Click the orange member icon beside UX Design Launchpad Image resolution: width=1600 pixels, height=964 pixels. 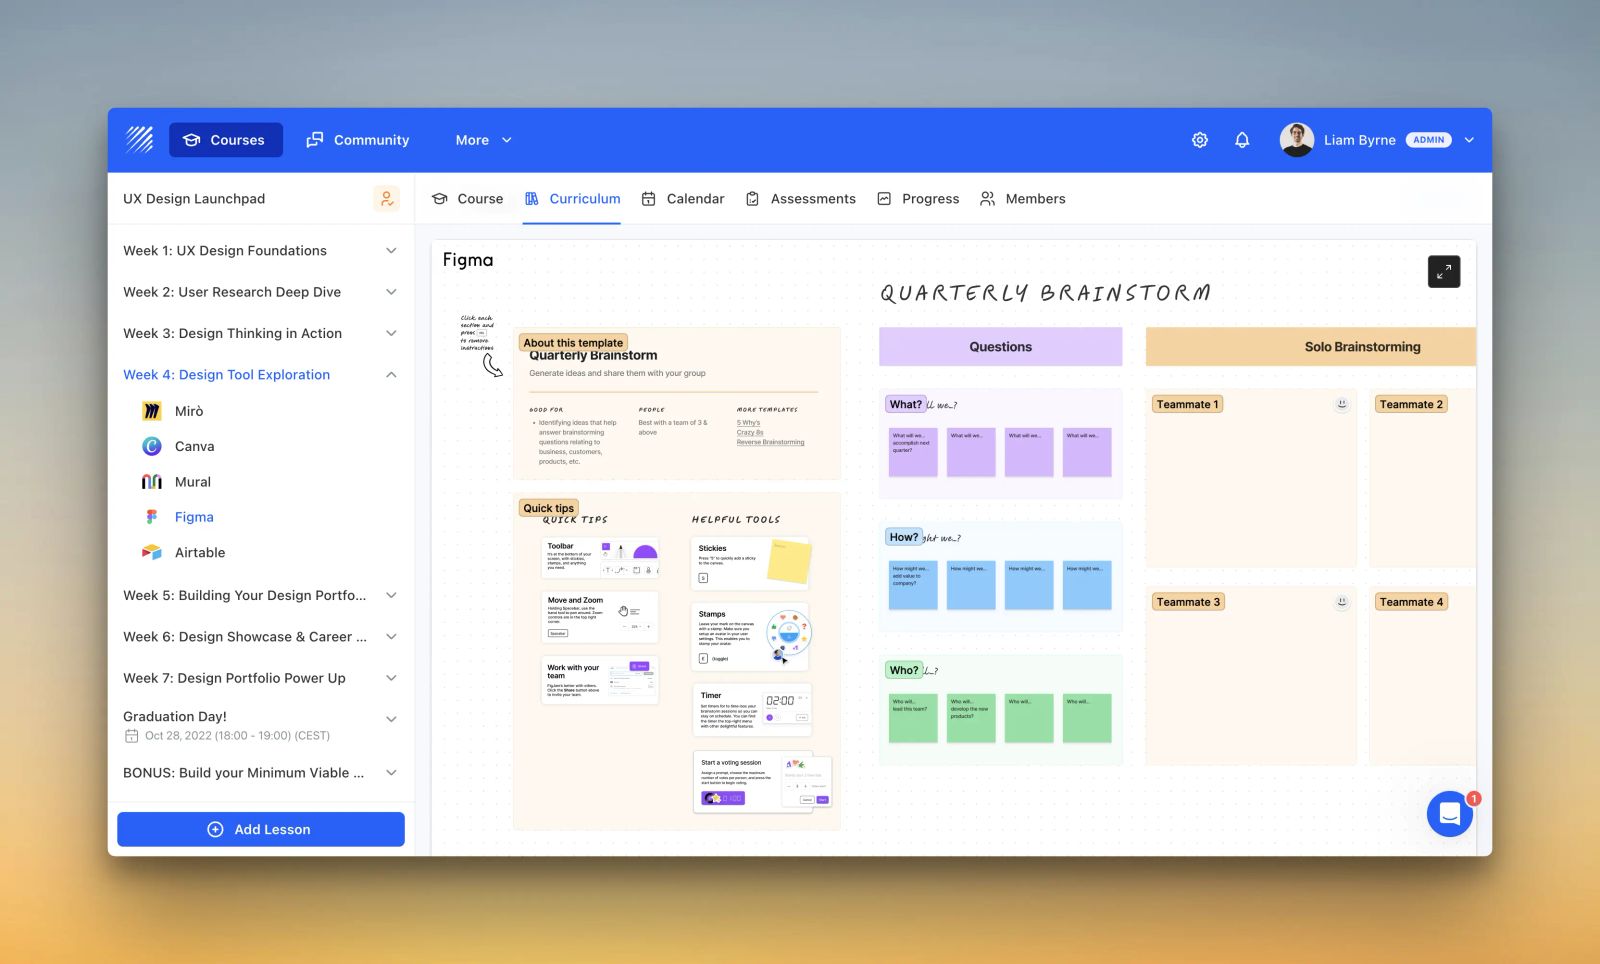point(386,198)
